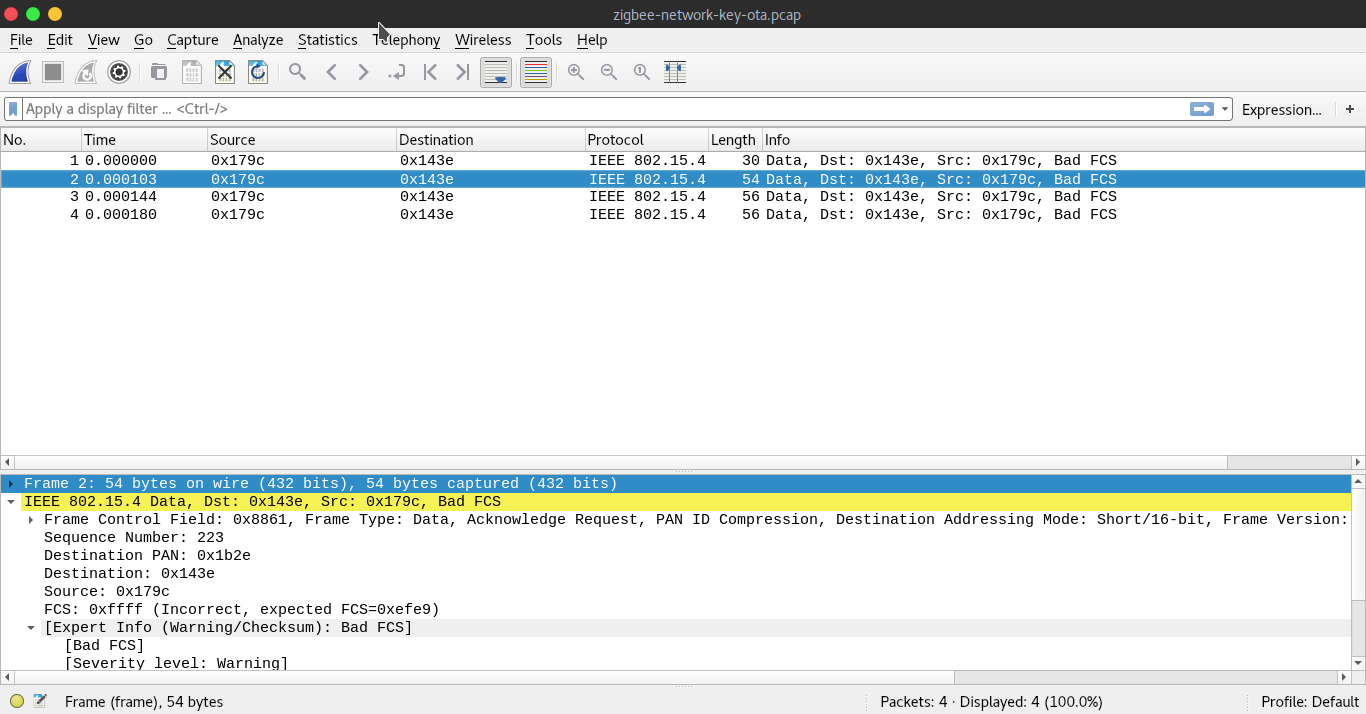Click packet details vertical scrollbar down arrow
Image resolution: width=1366 pixels, height=714 pixels.
click(x=1358, y=663)
